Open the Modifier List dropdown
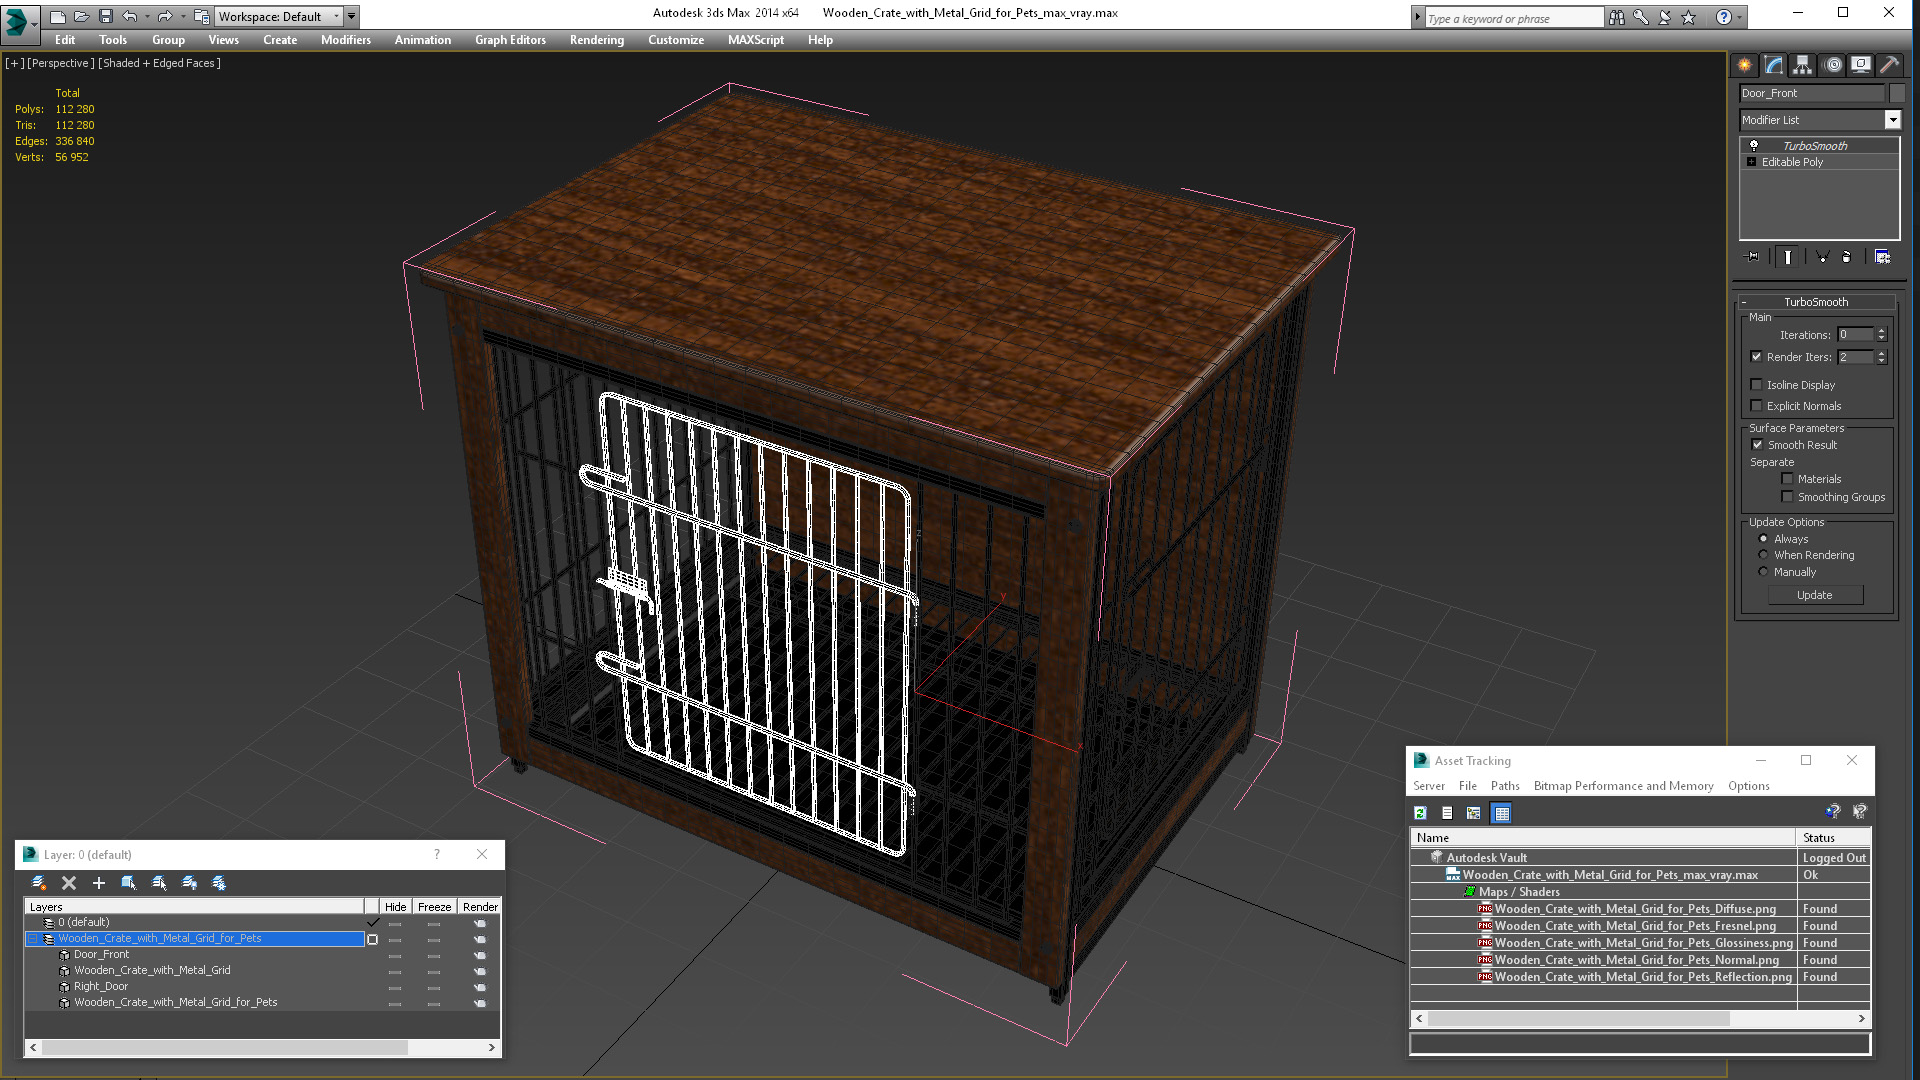The height and width of the screenshot is (1080, 1920). tap(1892, 120)
